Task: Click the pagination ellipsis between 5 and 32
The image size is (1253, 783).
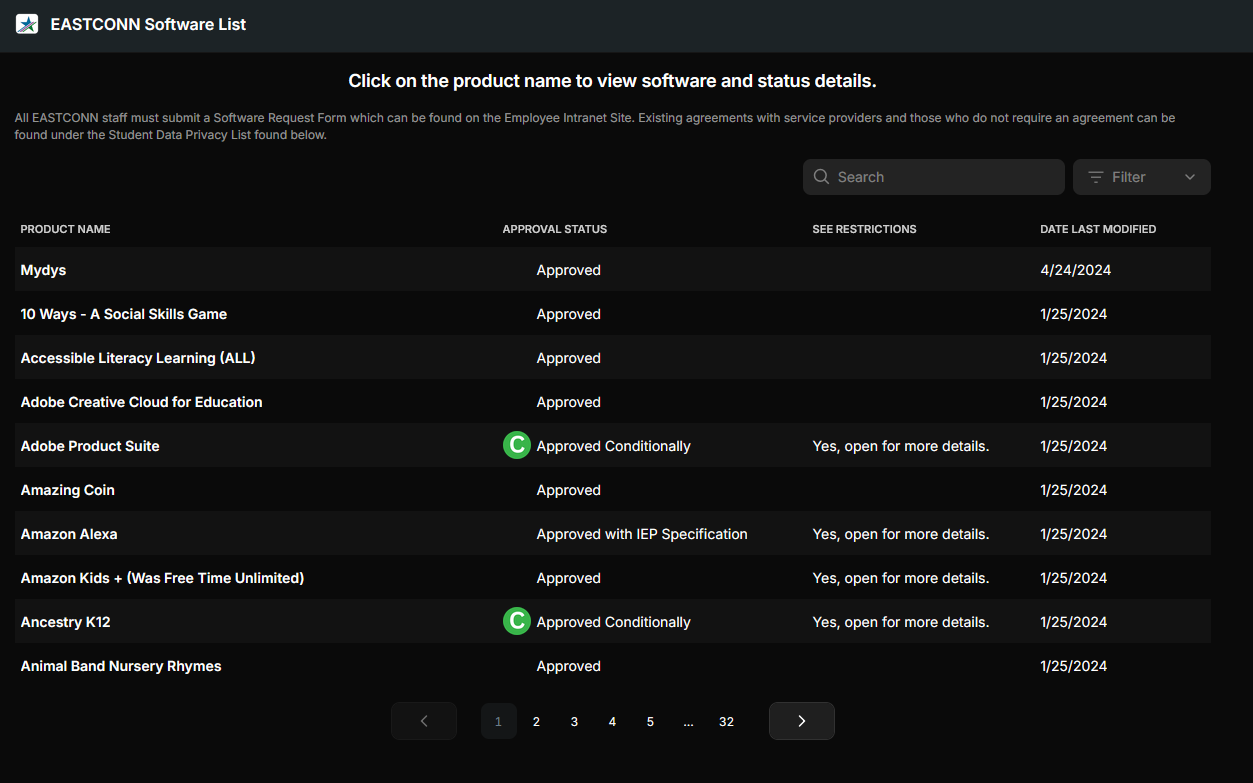Action: point(688,721)
